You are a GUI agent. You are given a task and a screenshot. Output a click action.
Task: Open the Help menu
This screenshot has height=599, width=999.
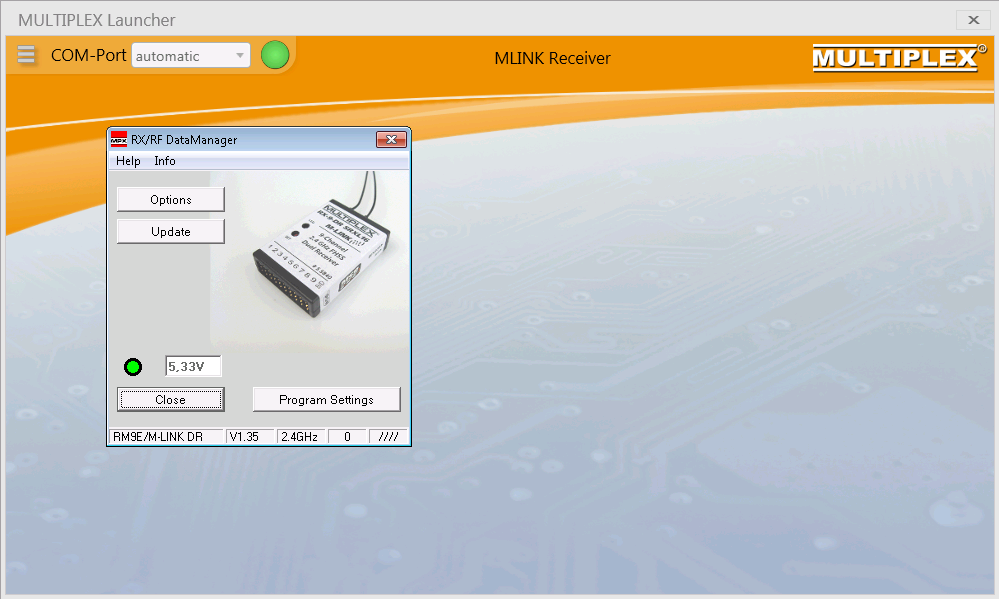click(128, 161)
